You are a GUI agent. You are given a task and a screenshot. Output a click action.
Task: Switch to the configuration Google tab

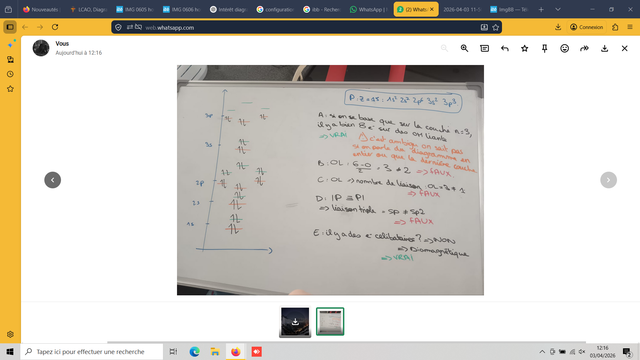276,9
